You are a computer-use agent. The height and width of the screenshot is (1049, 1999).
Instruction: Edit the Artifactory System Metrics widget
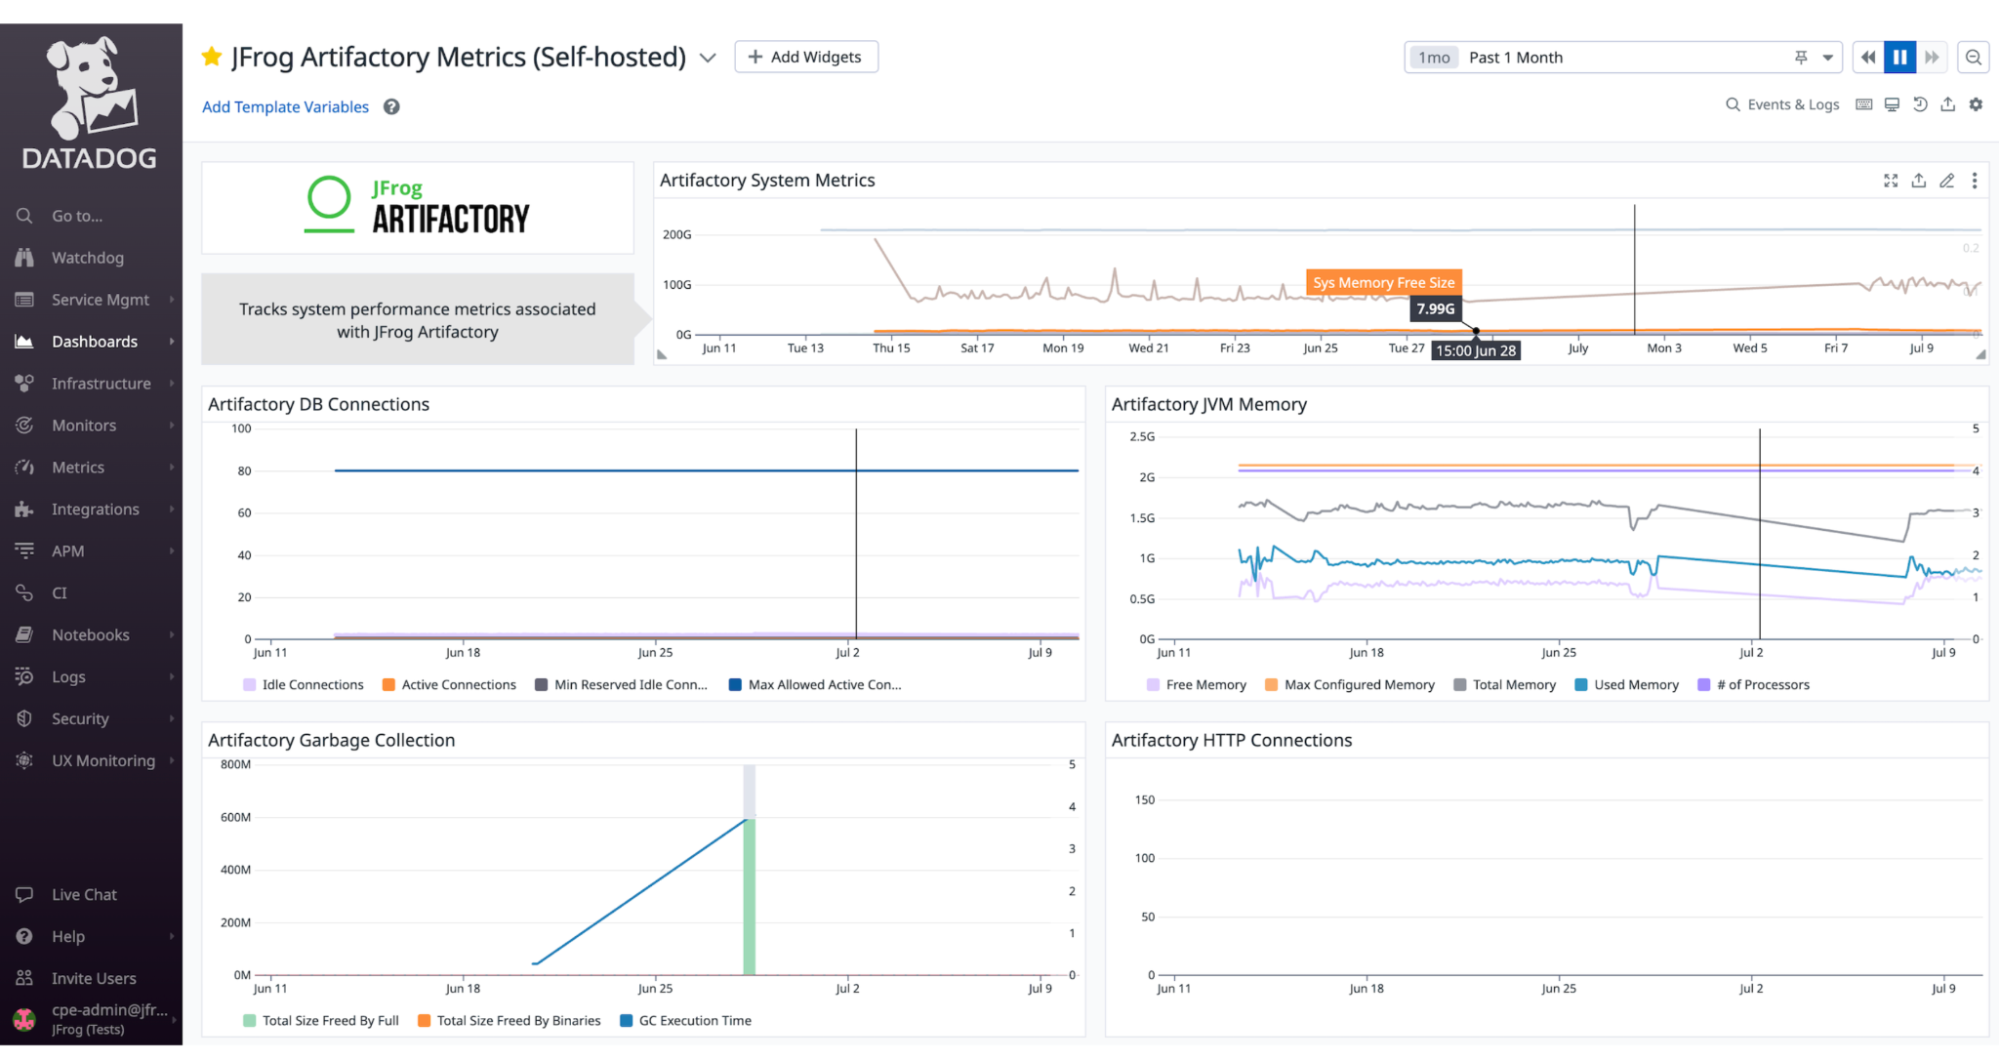[x=1947, y=181]
